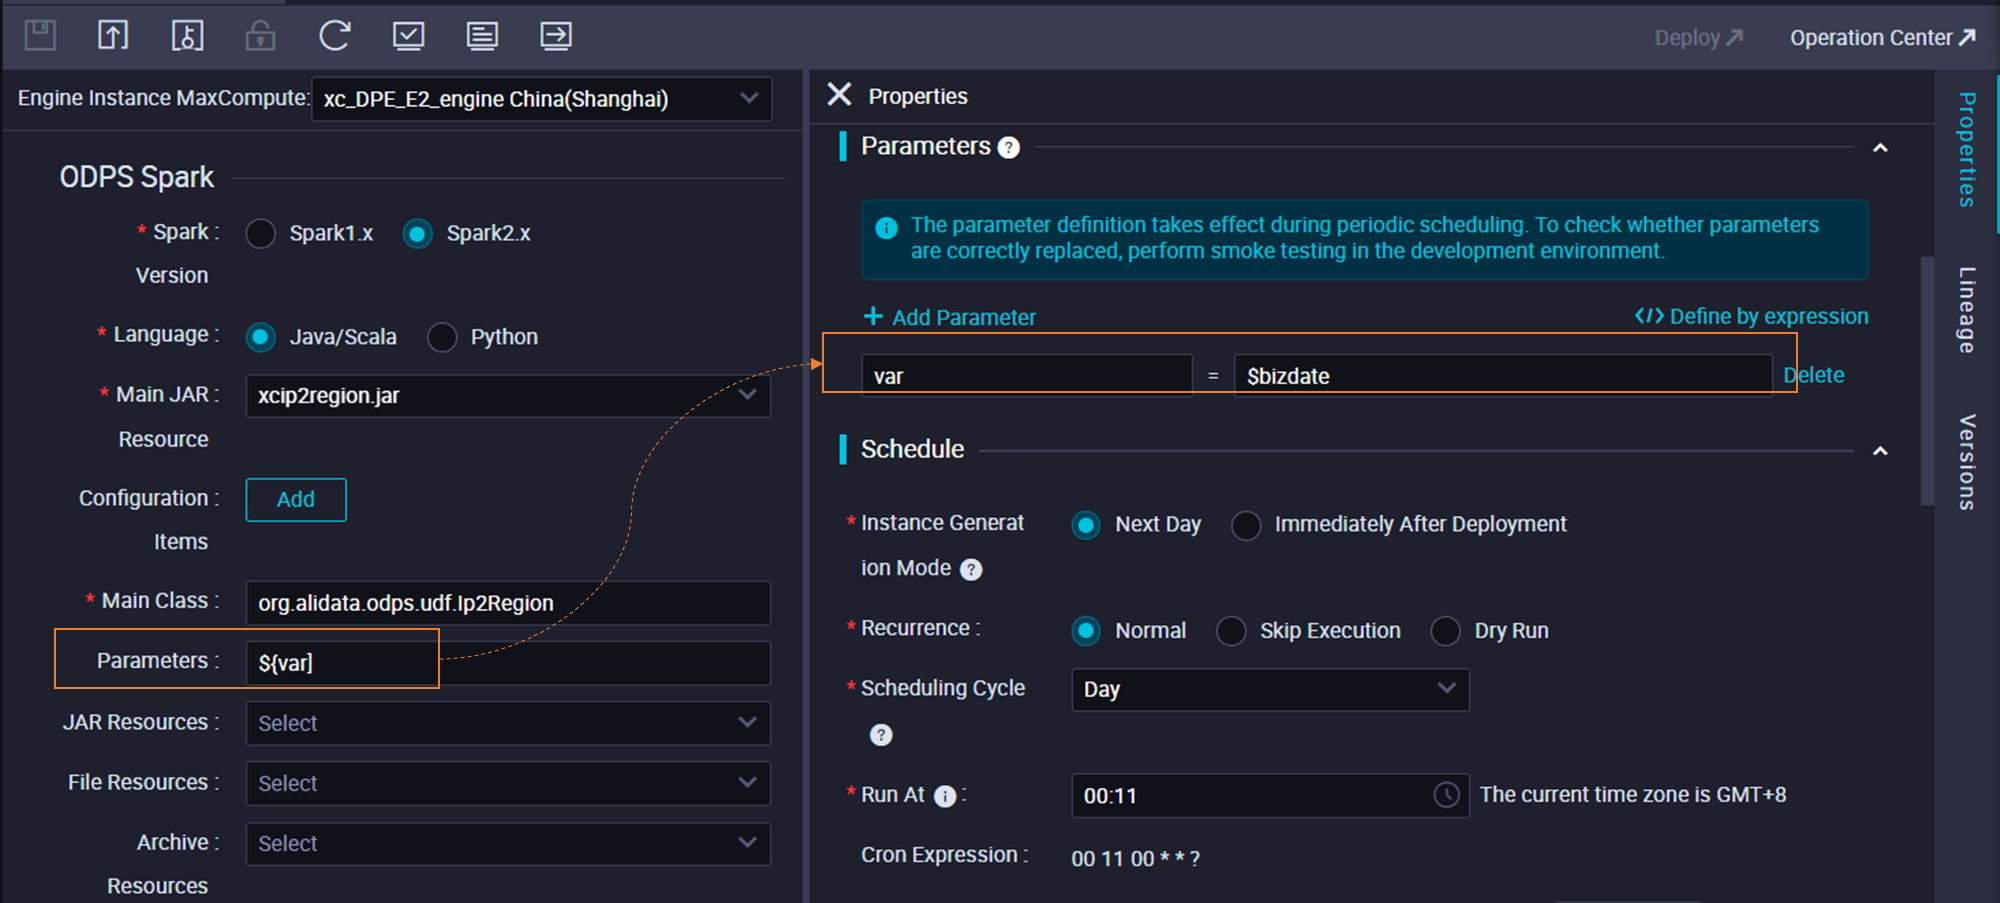The width and height of the screenshot is (2000, 903).
Task: Click the info icon in the parameter notice
Action: pos(886,228)
